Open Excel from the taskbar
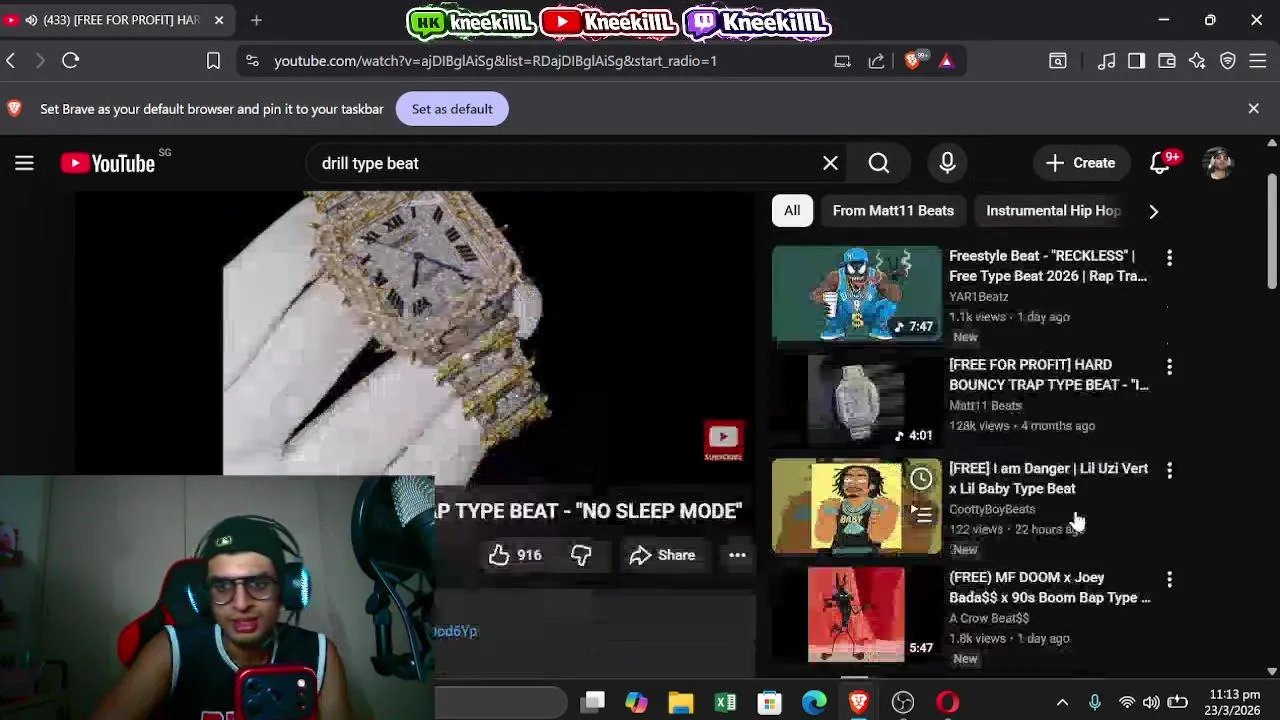The height and width of the screenshot is (720, 1280). pyautogui.click(x=725, y=703)
